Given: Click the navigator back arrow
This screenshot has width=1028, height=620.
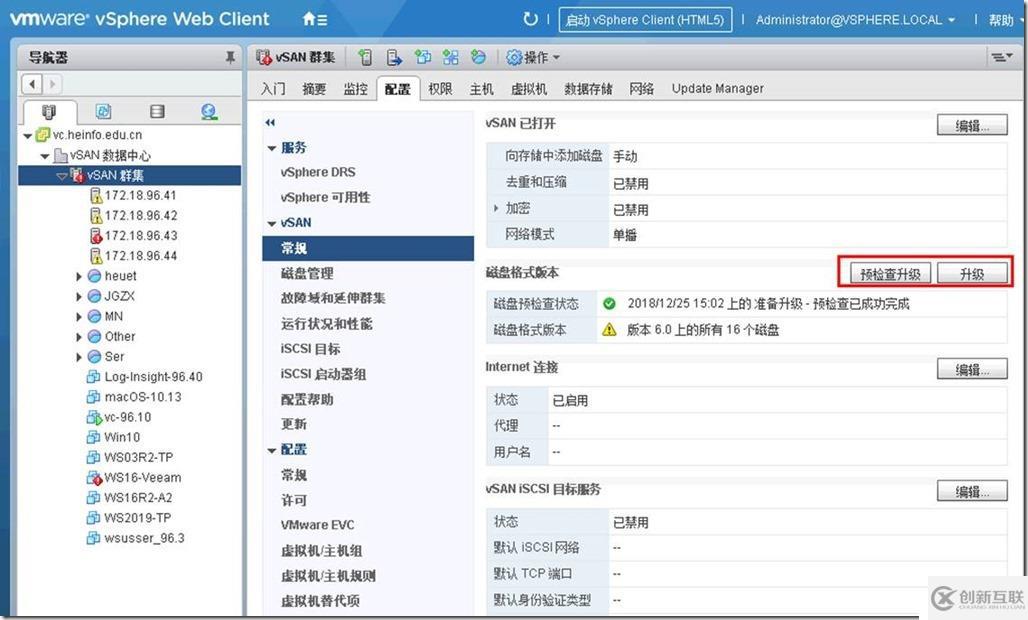Looking at the screenshot, I should pos(31,84).
